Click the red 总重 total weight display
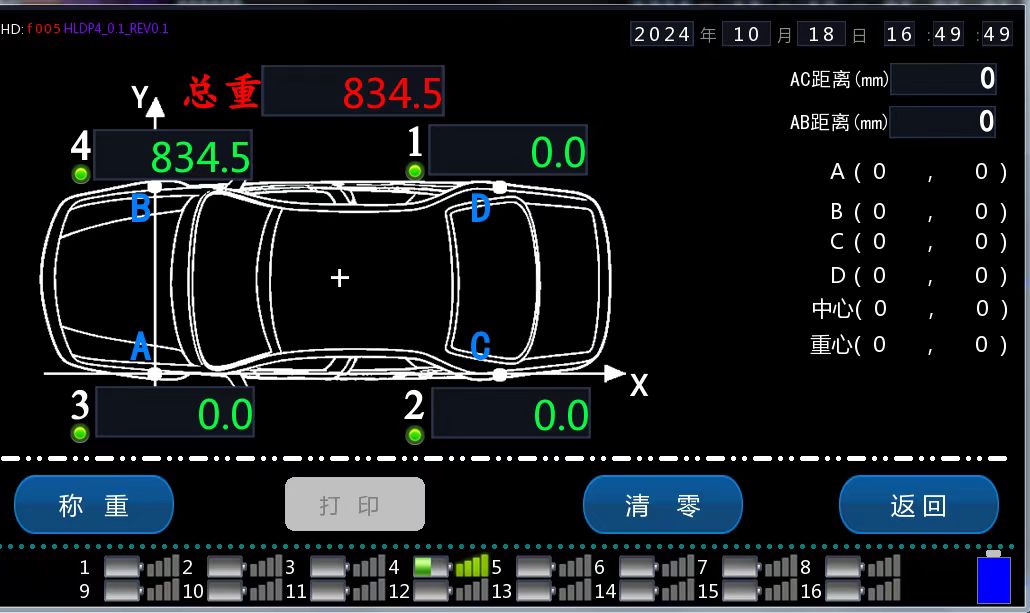The height and width of the screenshot is (613, 1030). 352,93
